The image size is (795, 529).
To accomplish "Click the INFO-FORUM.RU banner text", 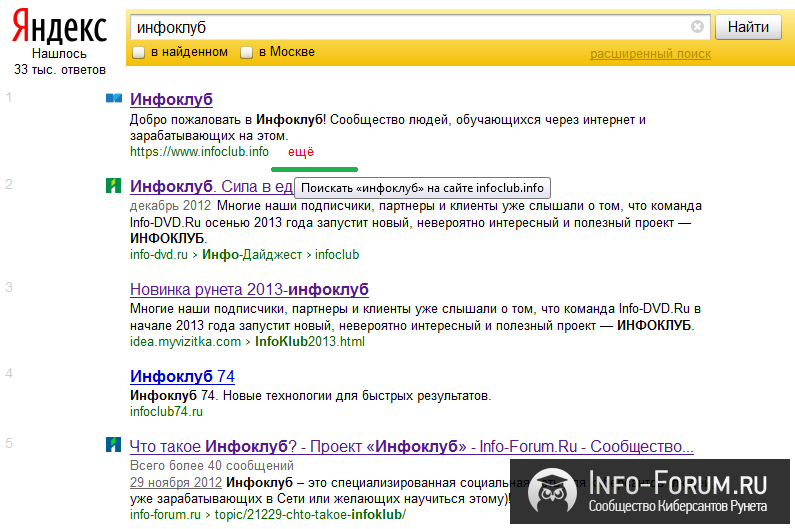I will coord(677,483).
